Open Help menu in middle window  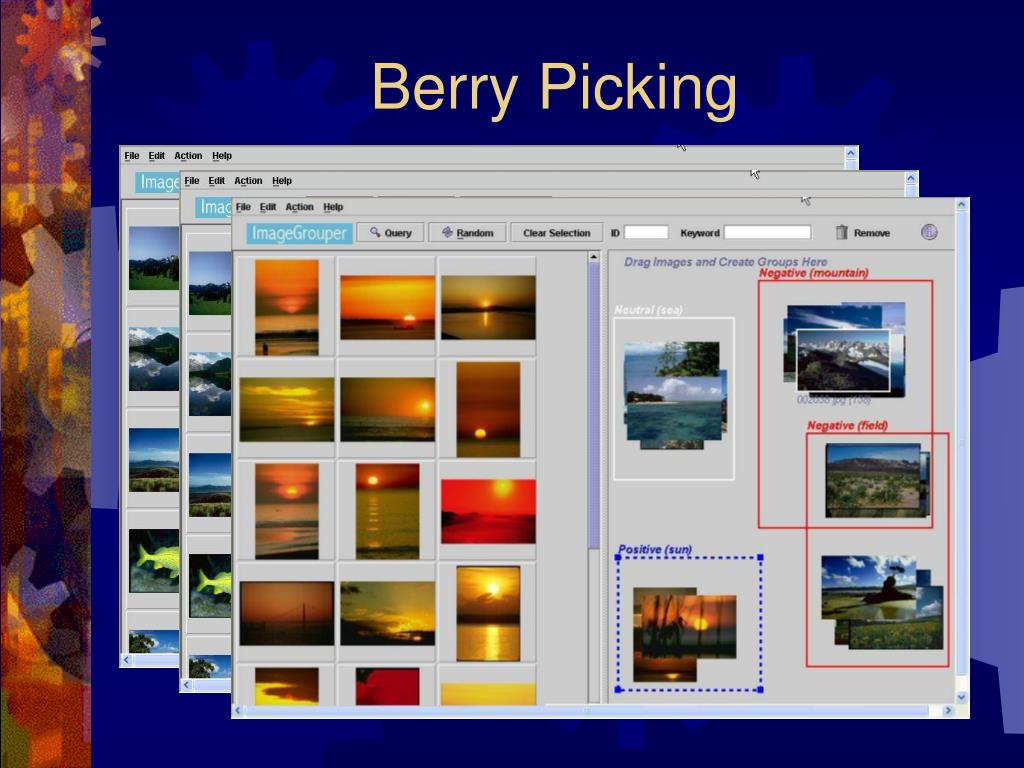281,181
